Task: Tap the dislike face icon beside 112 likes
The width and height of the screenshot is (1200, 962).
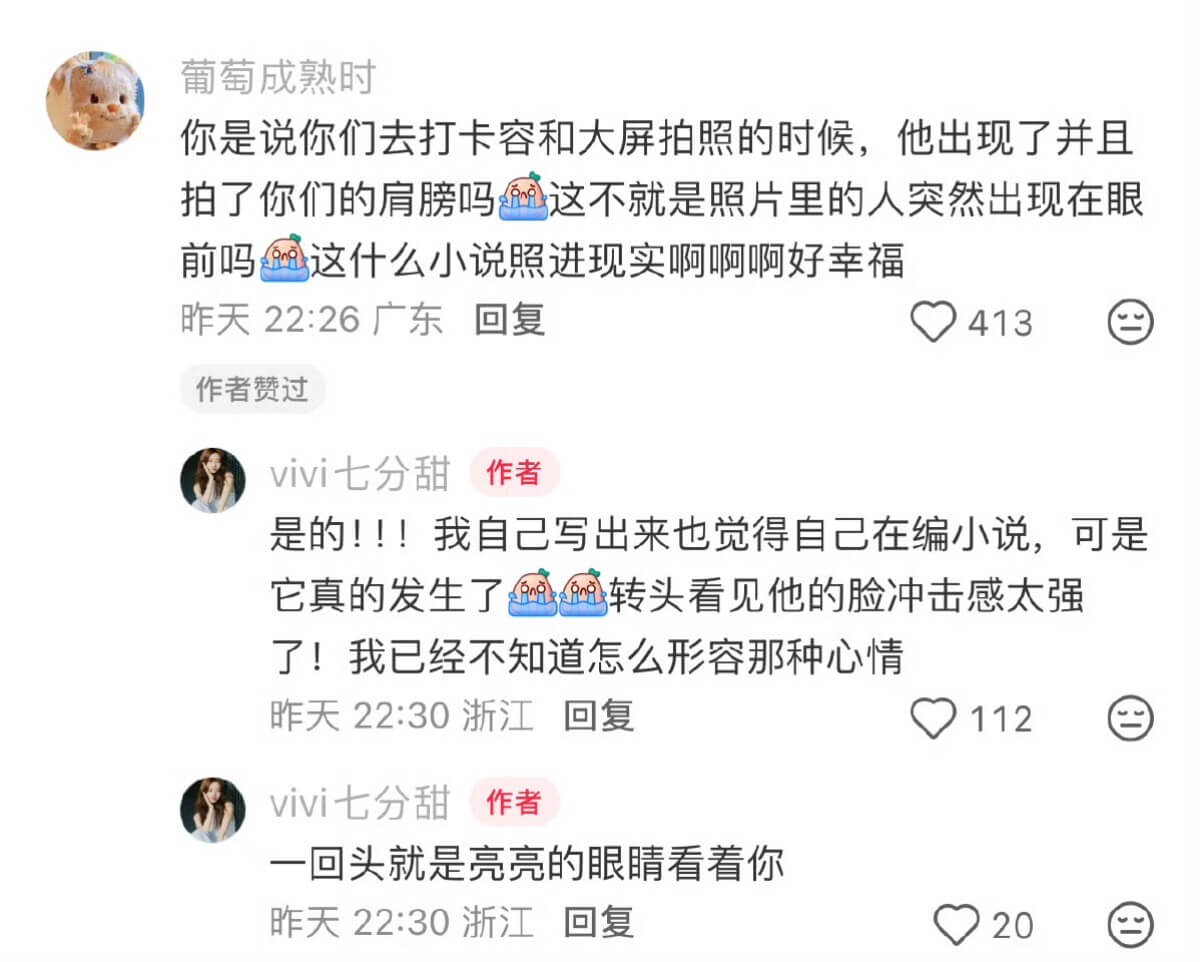Action: pos(1132,718)
